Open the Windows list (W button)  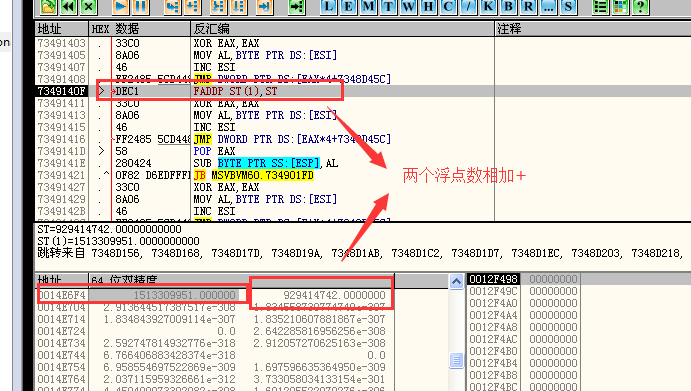pos(409,7)
